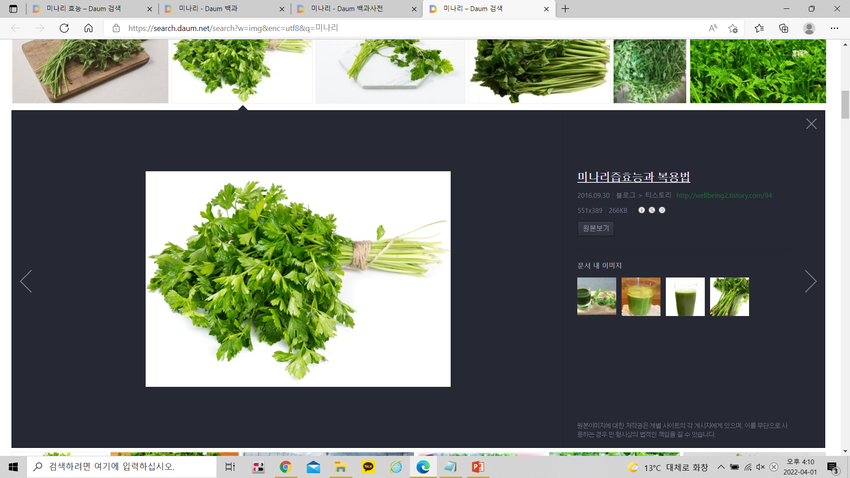
Task: Close the 미나리 - Daum 백과 tab
Action: [282, 9]
